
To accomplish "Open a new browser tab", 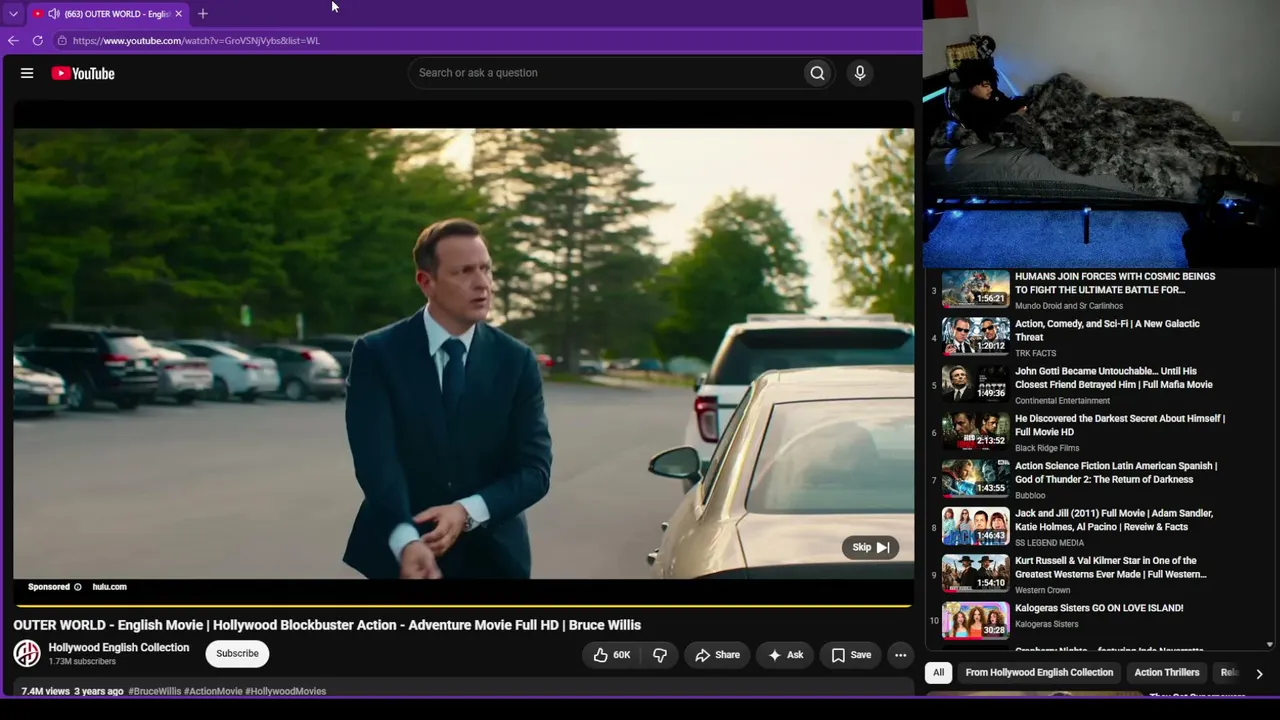I will (203, 14).
